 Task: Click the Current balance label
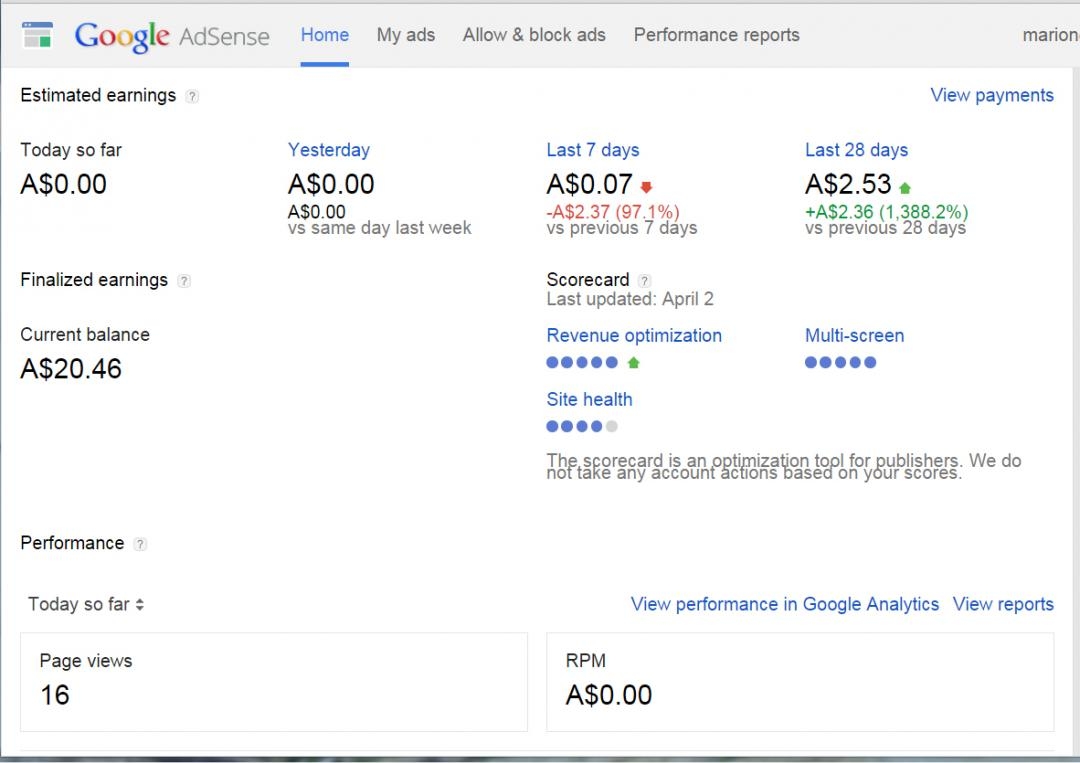[x=85, y=335]
